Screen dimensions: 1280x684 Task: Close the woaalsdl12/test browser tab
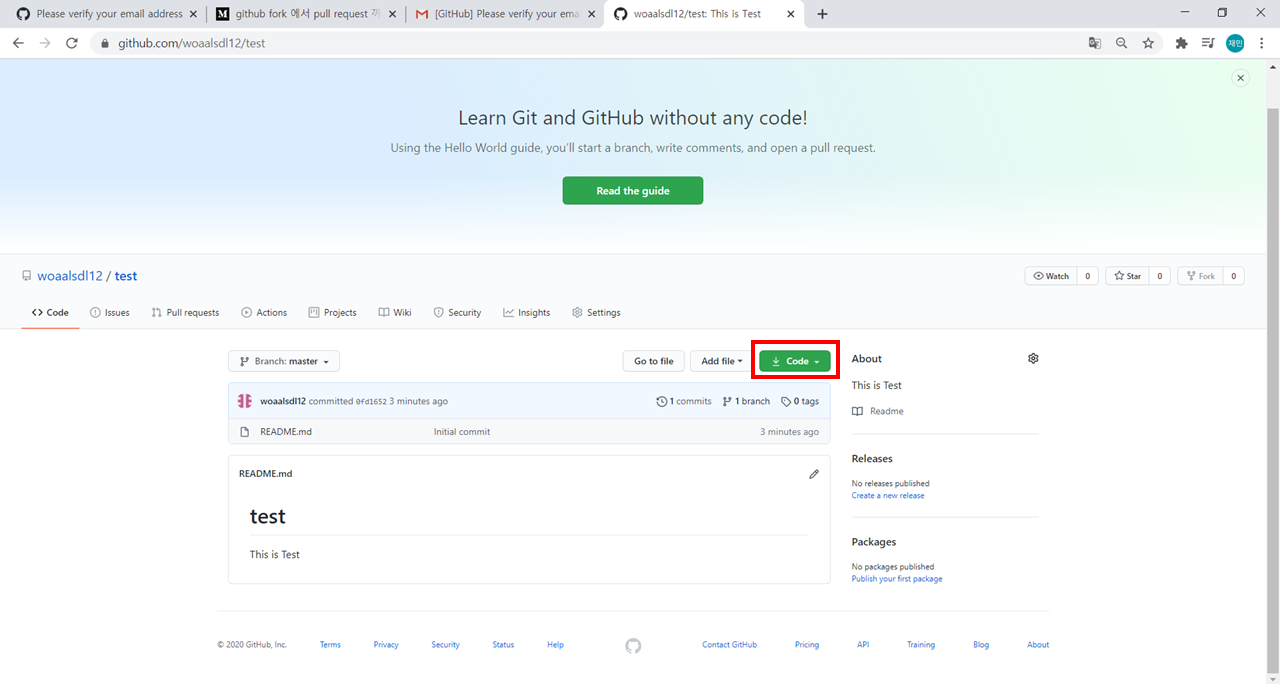790,14
